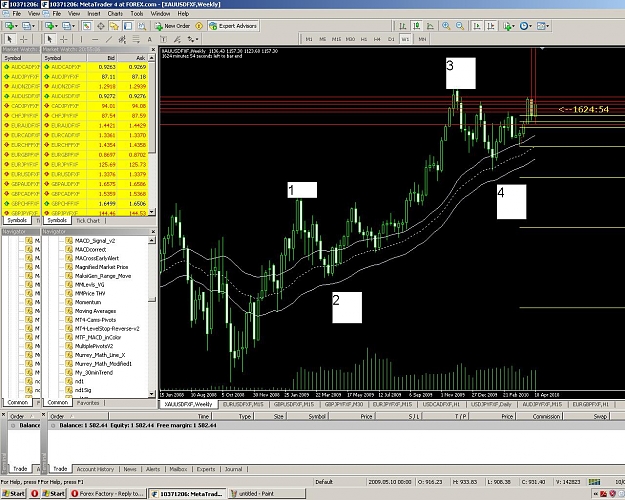Select the text 'A' drawing tool

(x=149, y=39)
